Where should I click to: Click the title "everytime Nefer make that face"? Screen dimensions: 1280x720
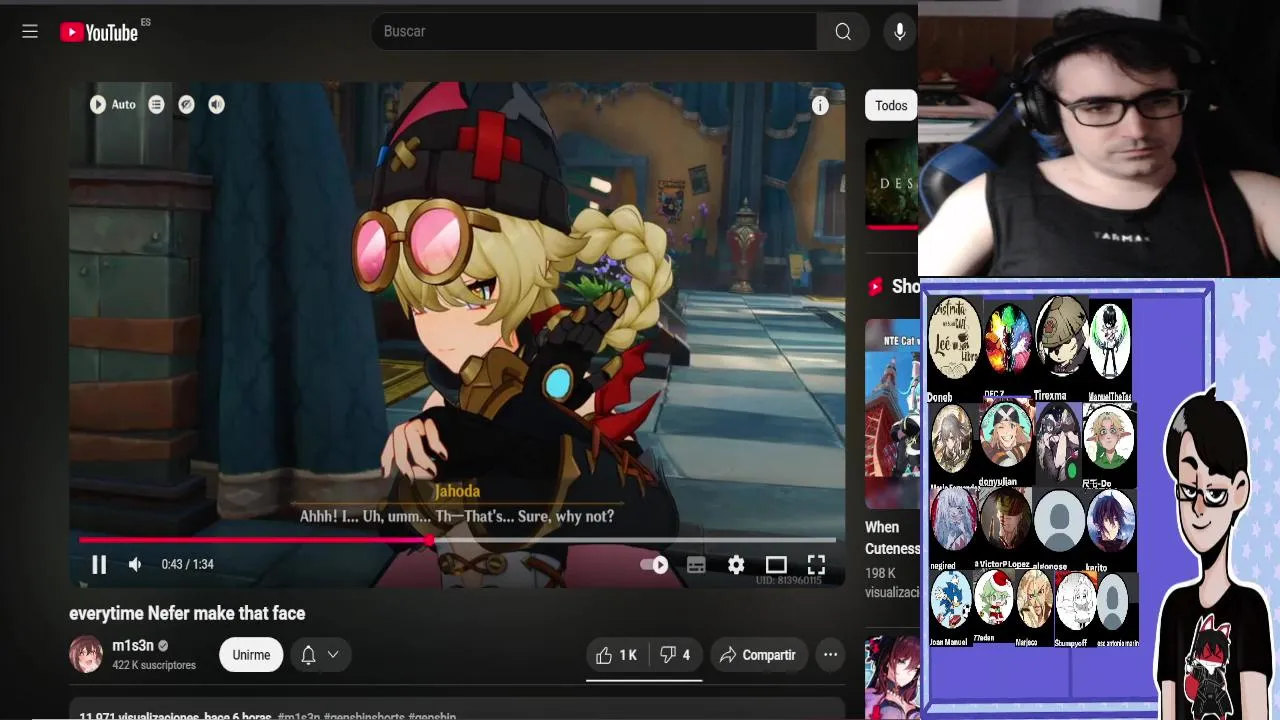187,614
